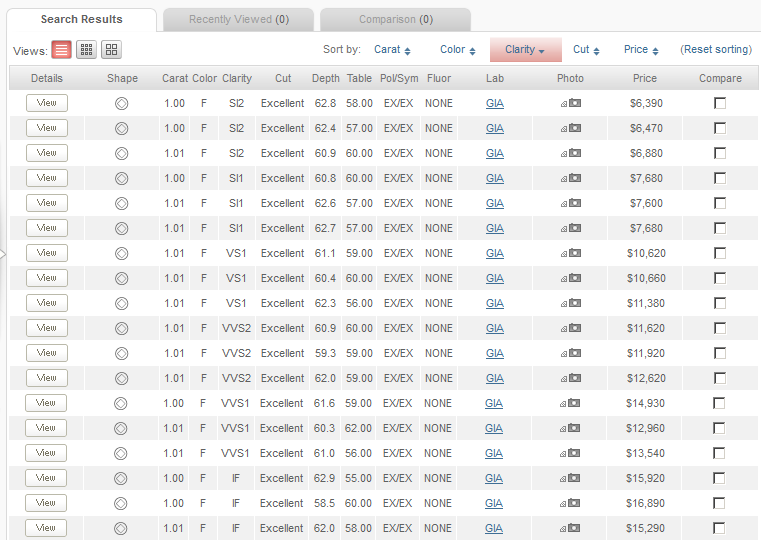Click the Reset sorting link

click(x=715, y=50)
